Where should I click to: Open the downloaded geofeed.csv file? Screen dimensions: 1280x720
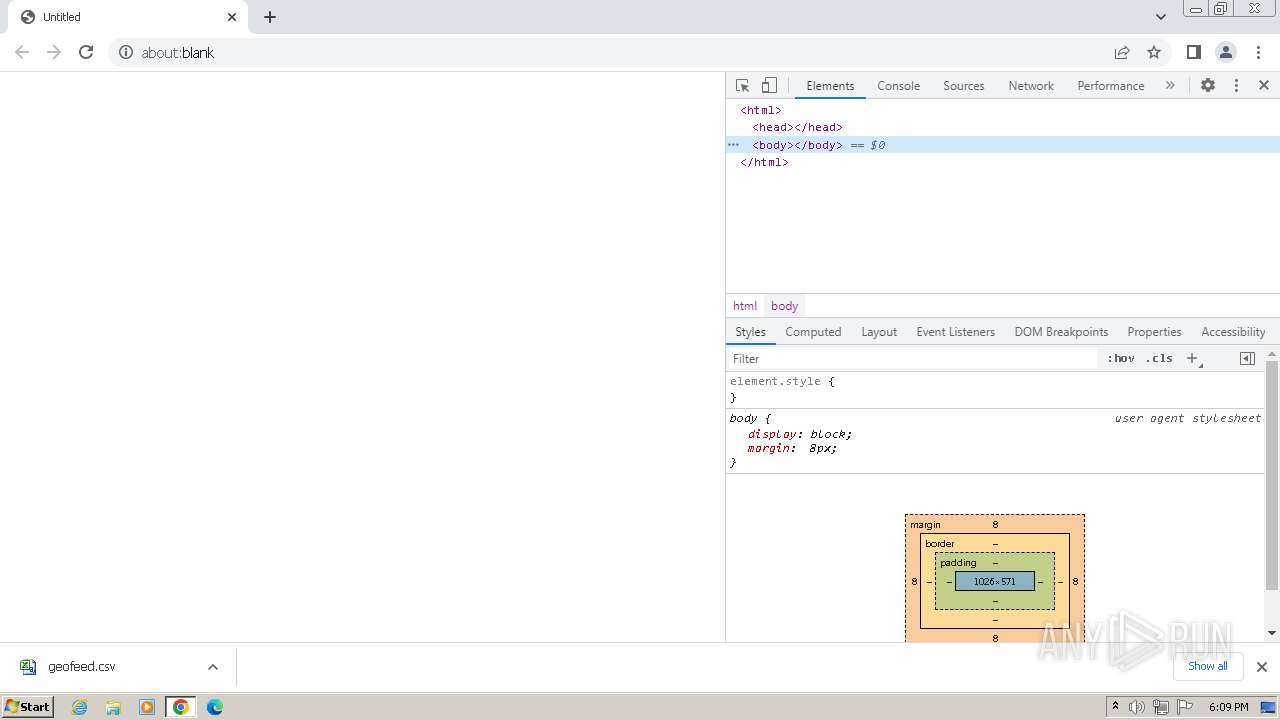coord(82,667)
